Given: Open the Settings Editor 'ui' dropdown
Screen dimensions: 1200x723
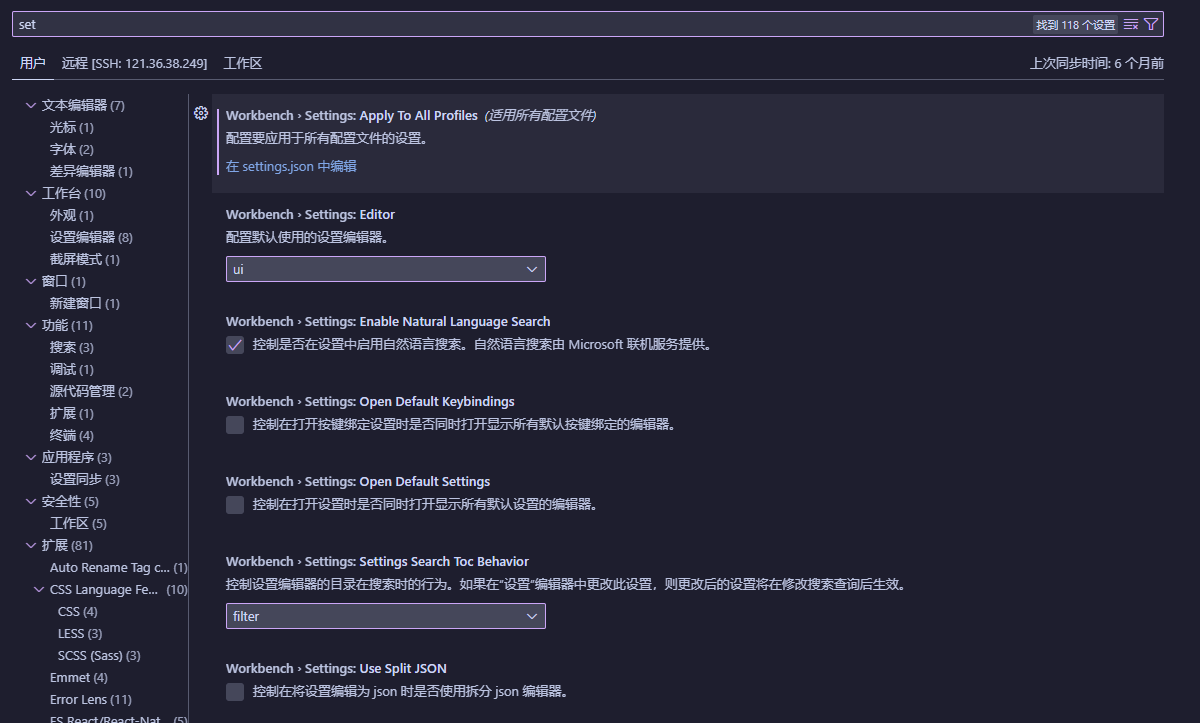Looking at the screenshot, I should [x=386, y=269].
